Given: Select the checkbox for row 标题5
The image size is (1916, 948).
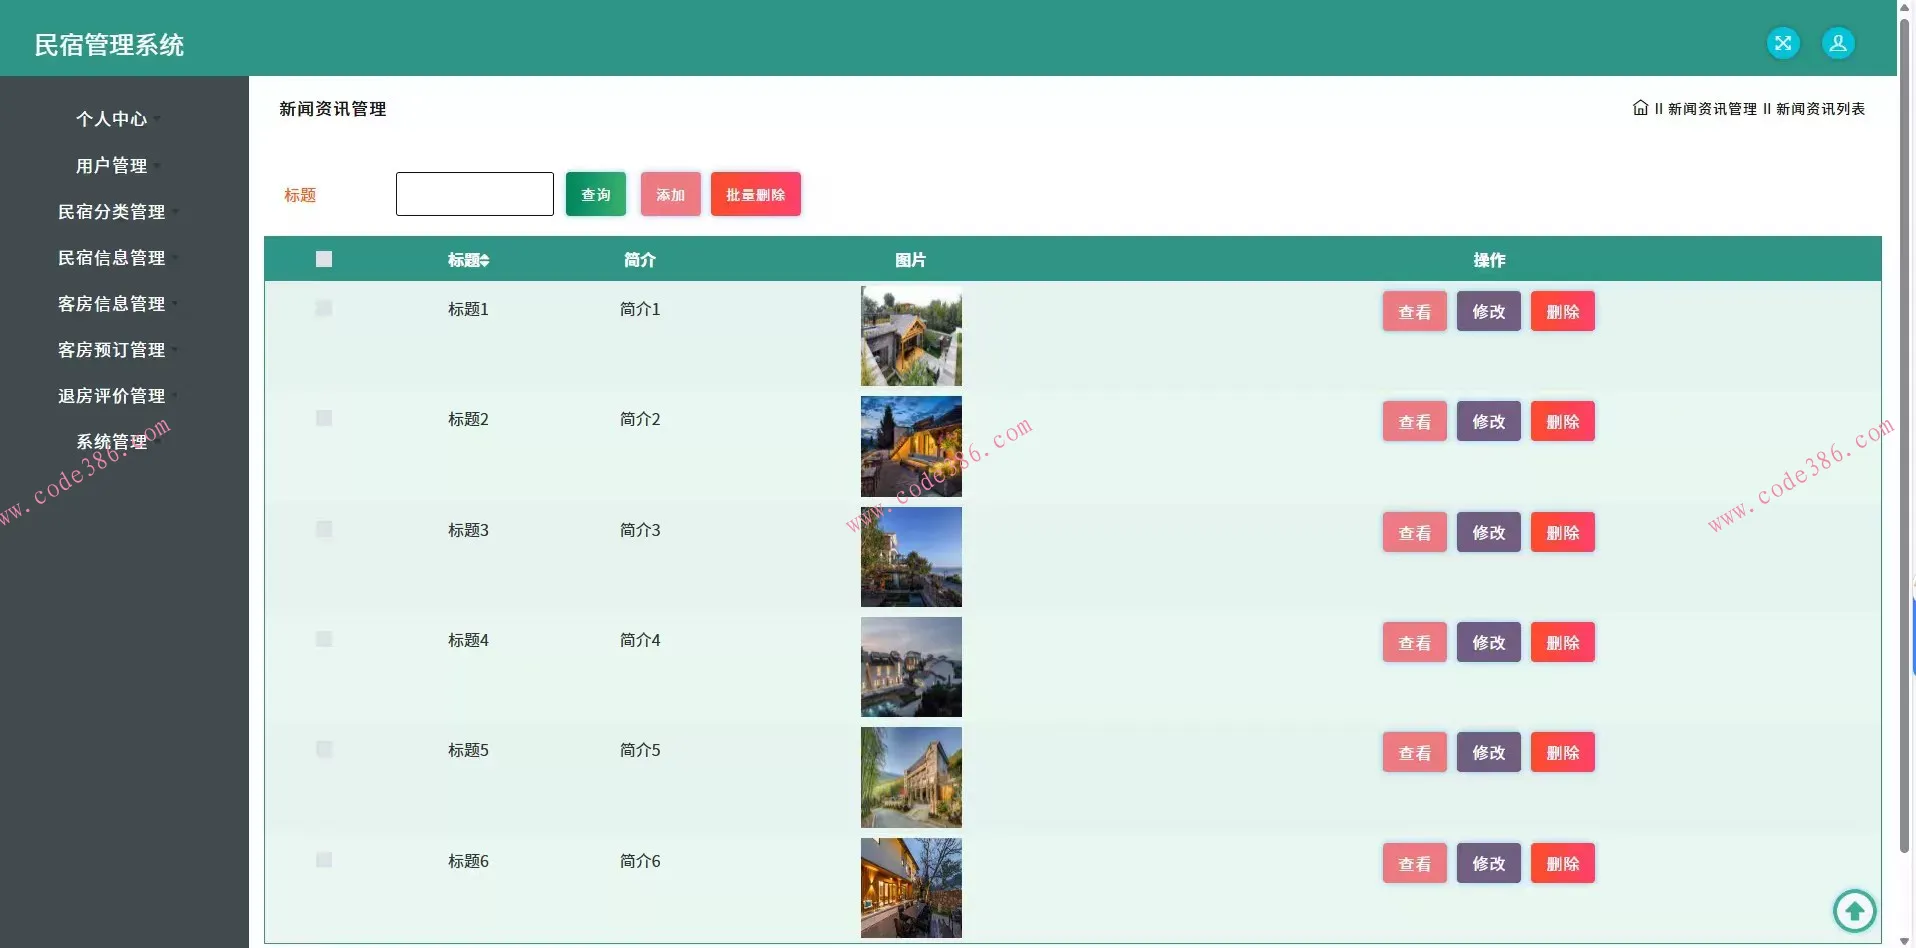Looking at the screenshot, I should (324, 749).
